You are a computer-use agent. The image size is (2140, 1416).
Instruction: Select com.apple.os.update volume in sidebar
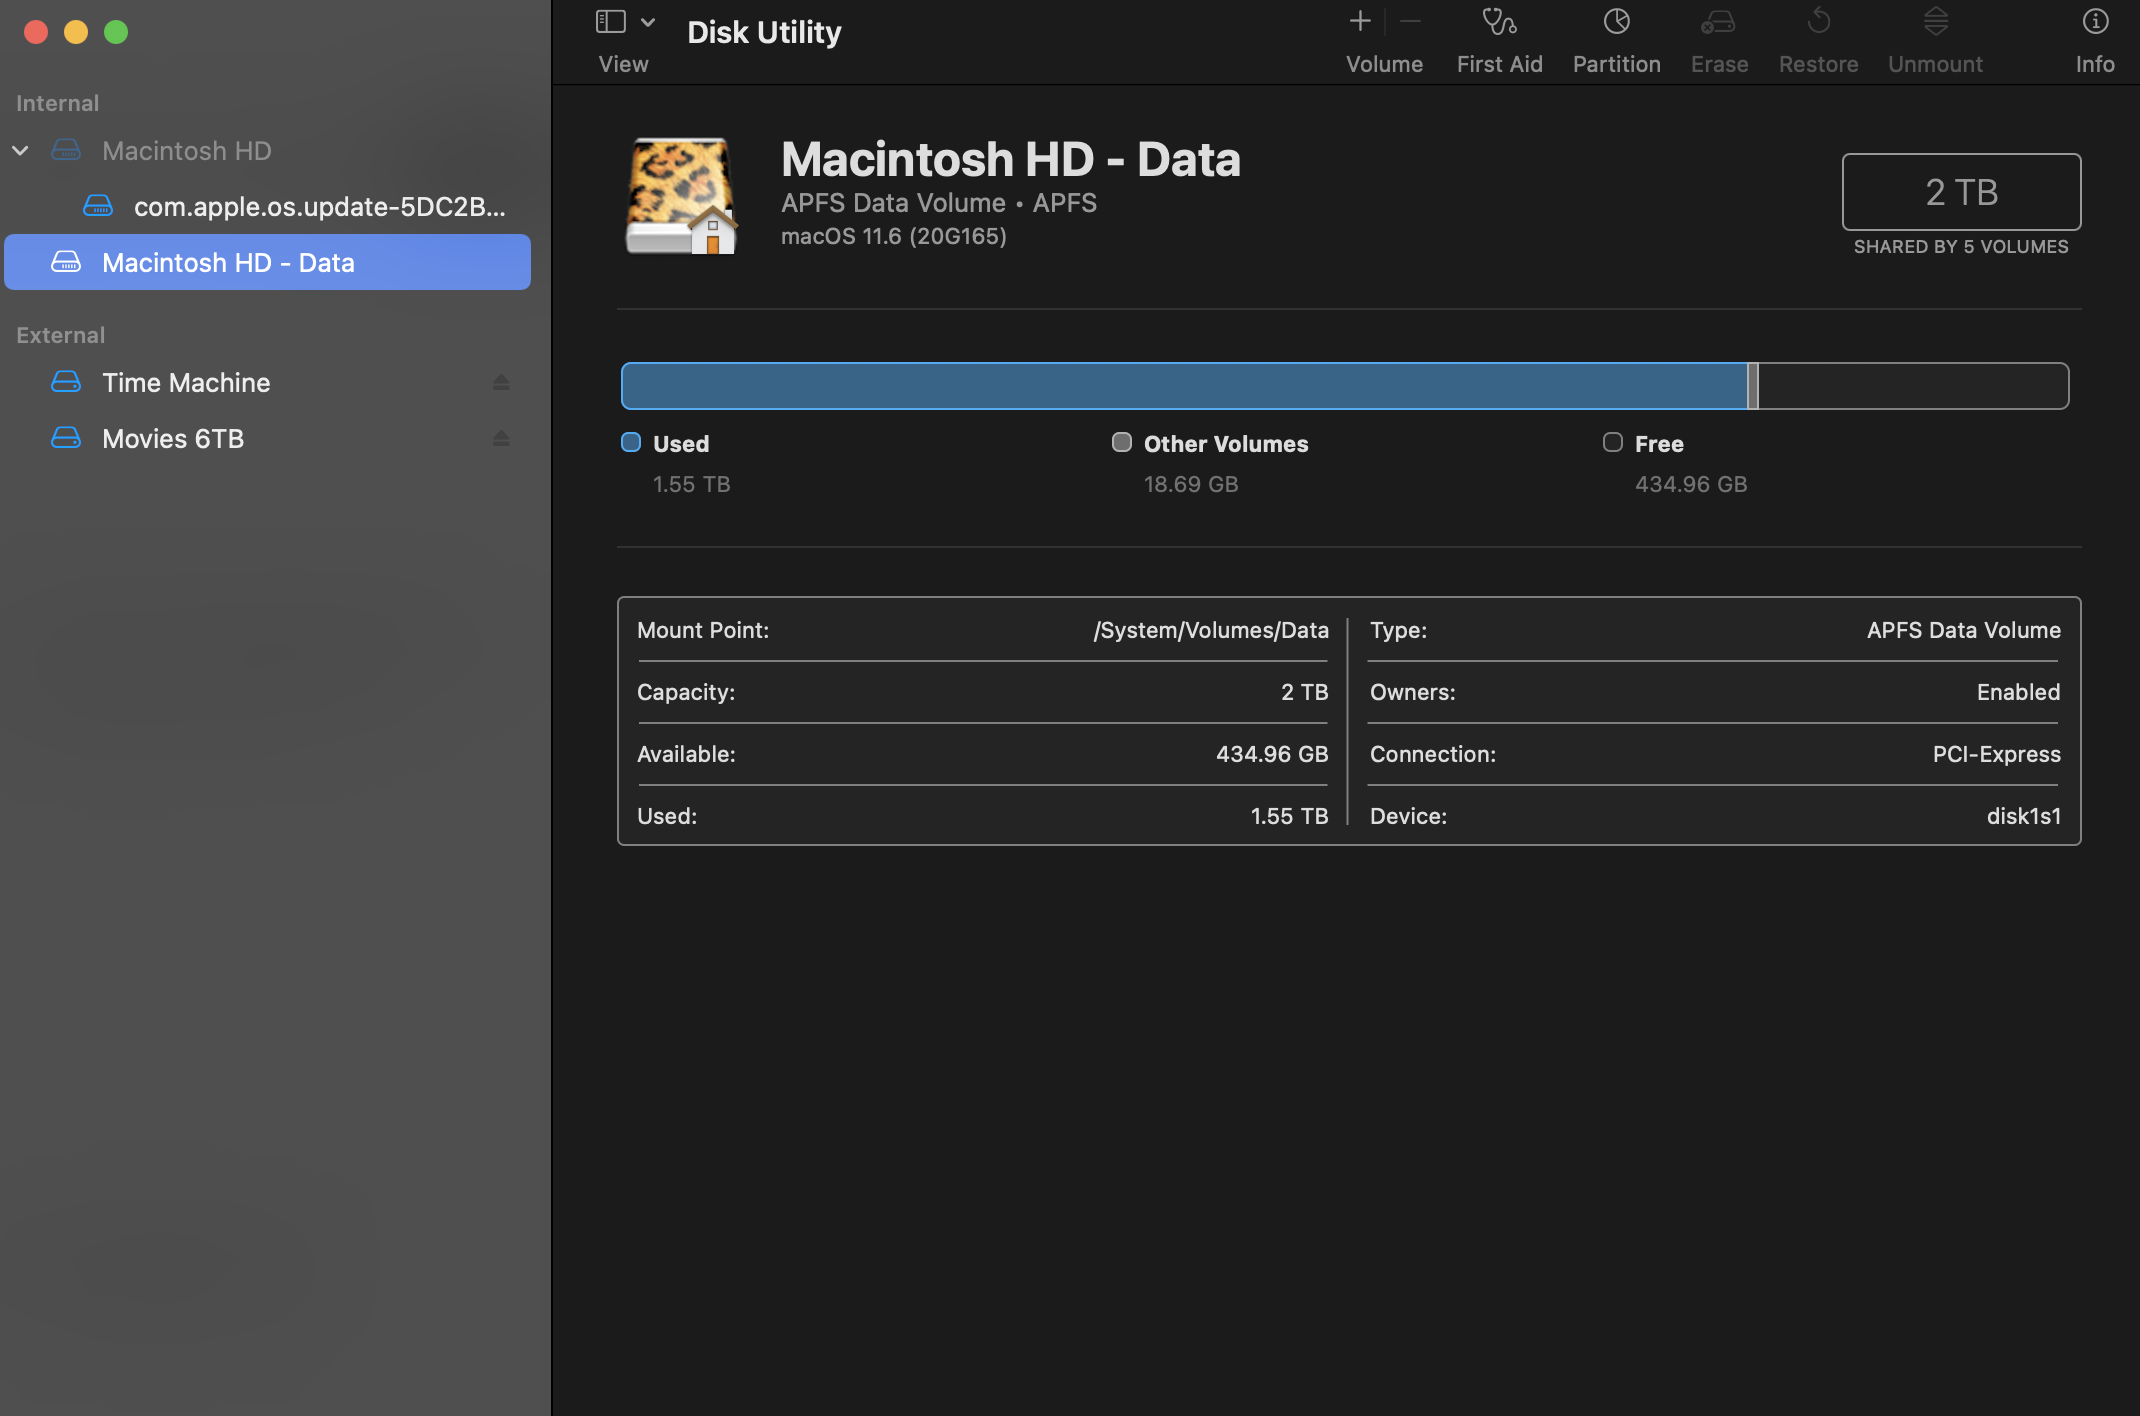pos(318,207)
